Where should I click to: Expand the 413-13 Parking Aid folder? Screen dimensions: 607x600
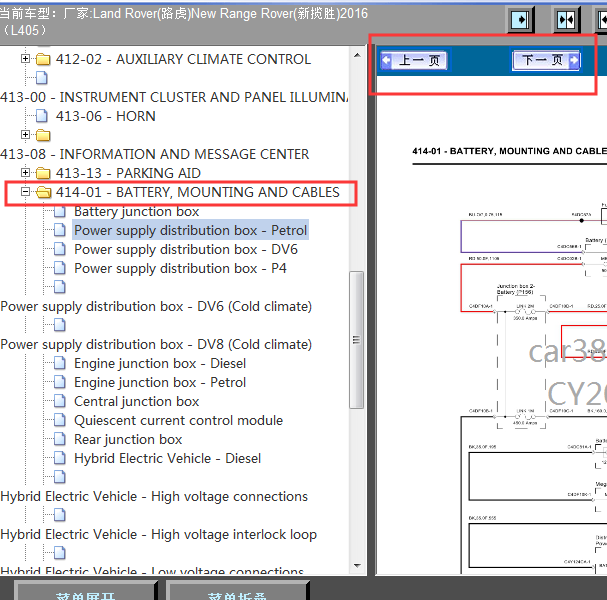click(25, 172)
